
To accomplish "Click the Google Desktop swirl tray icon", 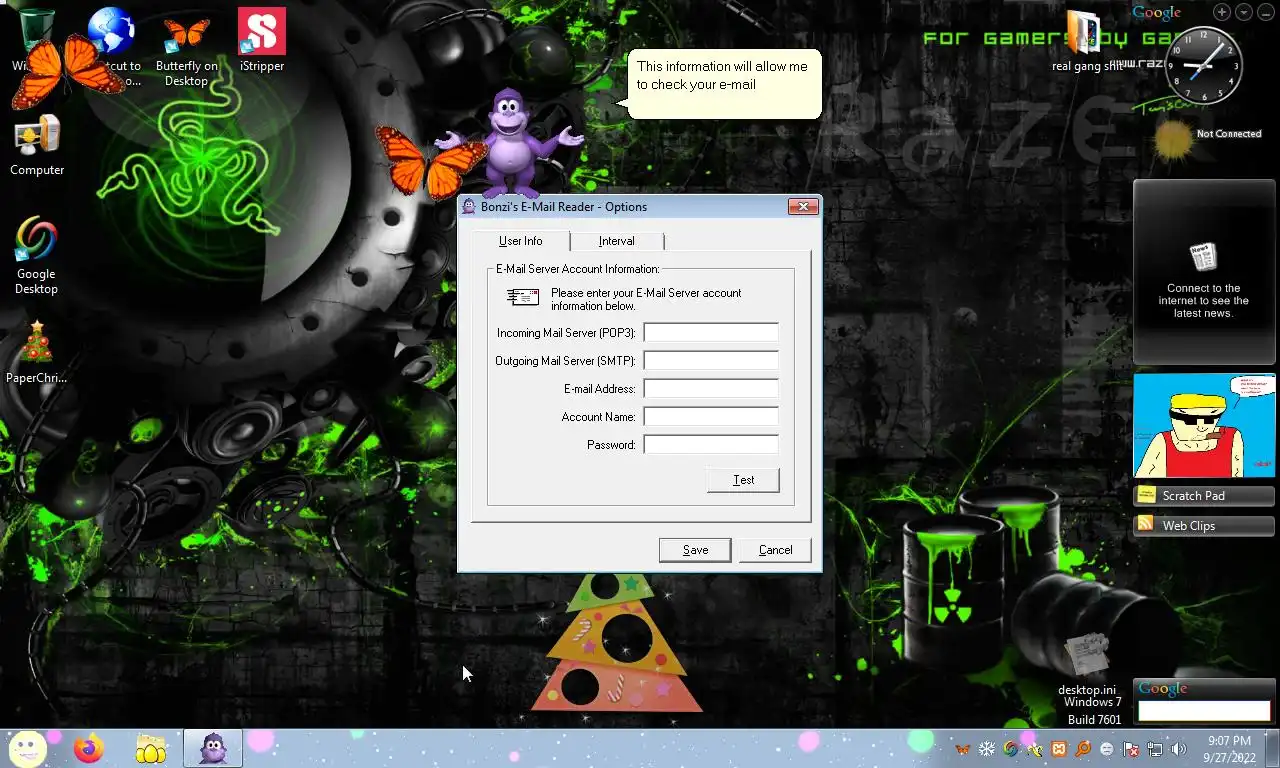I will coord(1011,749).
